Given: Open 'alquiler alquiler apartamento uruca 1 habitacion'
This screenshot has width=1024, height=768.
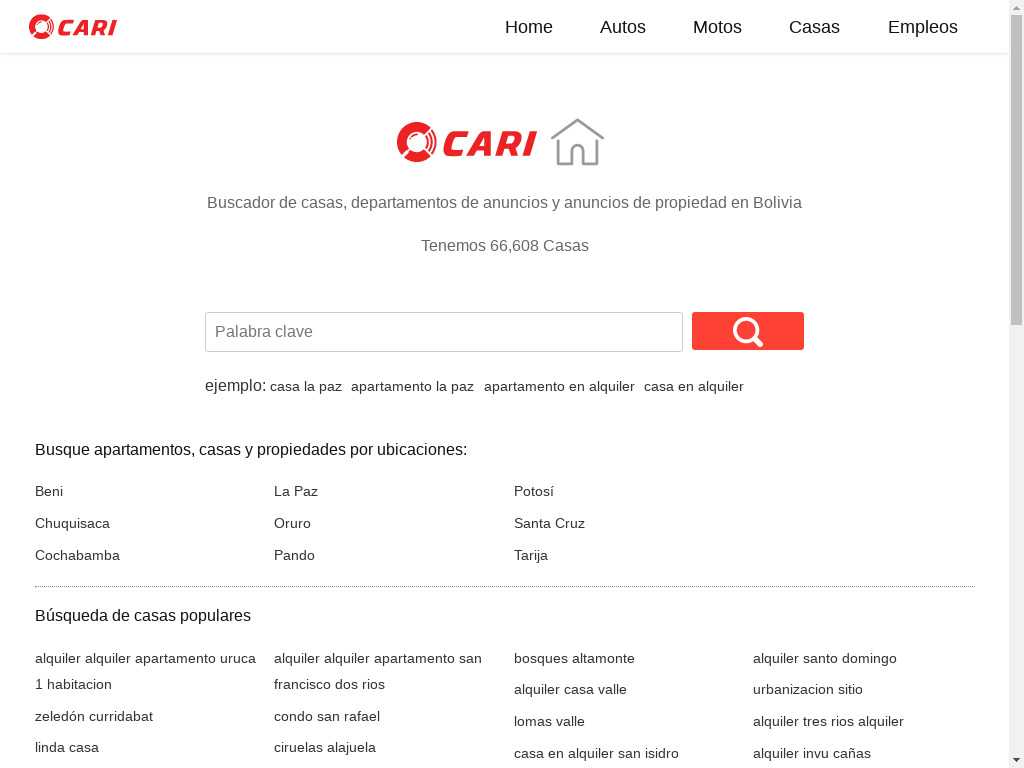Looking at the screenshot, I should pyautogui.click(x=145, y=671).
